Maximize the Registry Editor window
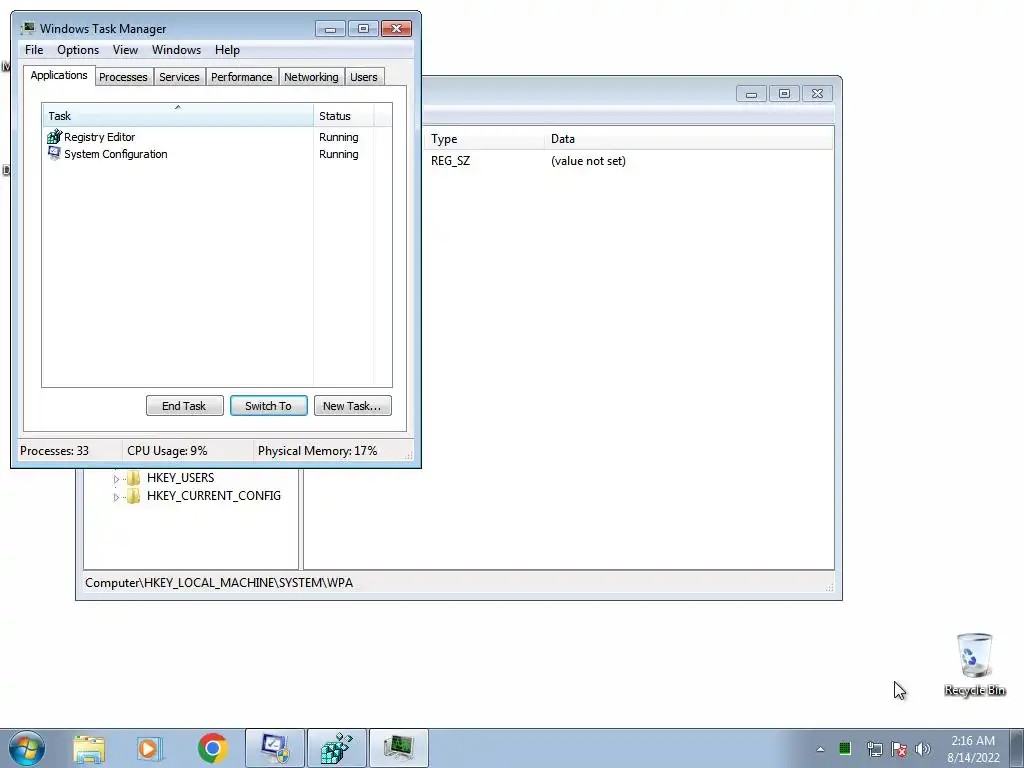1024x768 pixels. 784,94
